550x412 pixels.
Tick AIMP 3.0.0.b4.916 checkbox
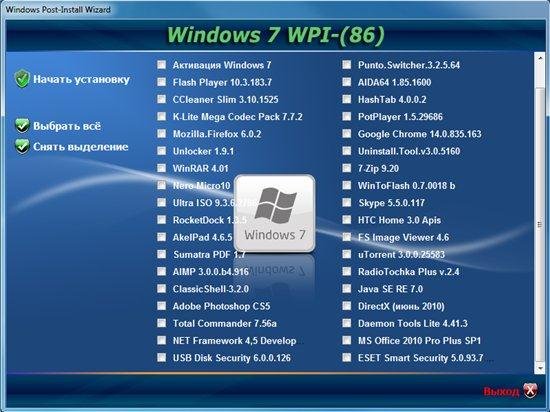161,271
